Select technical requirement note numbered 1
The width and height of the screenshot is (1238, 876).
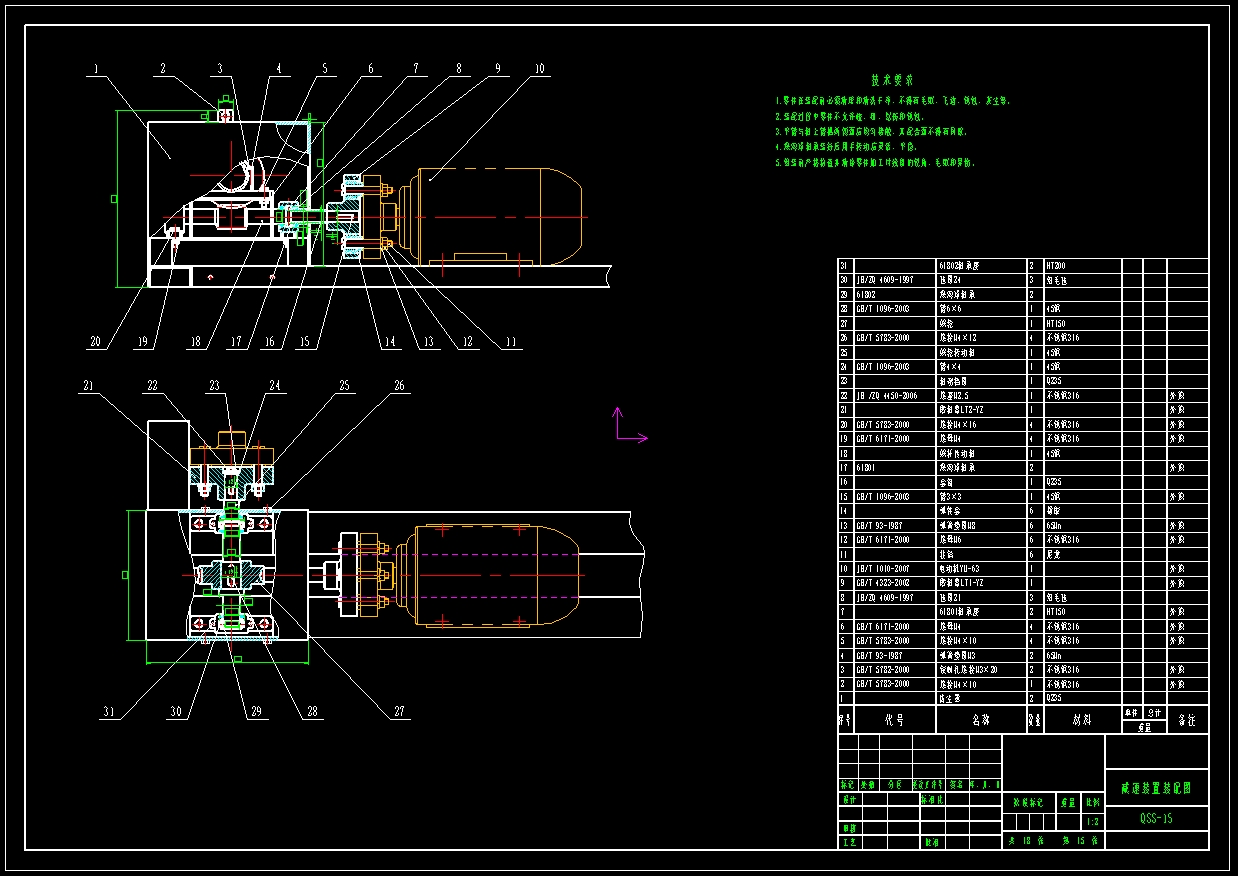(x=892, y=101)
